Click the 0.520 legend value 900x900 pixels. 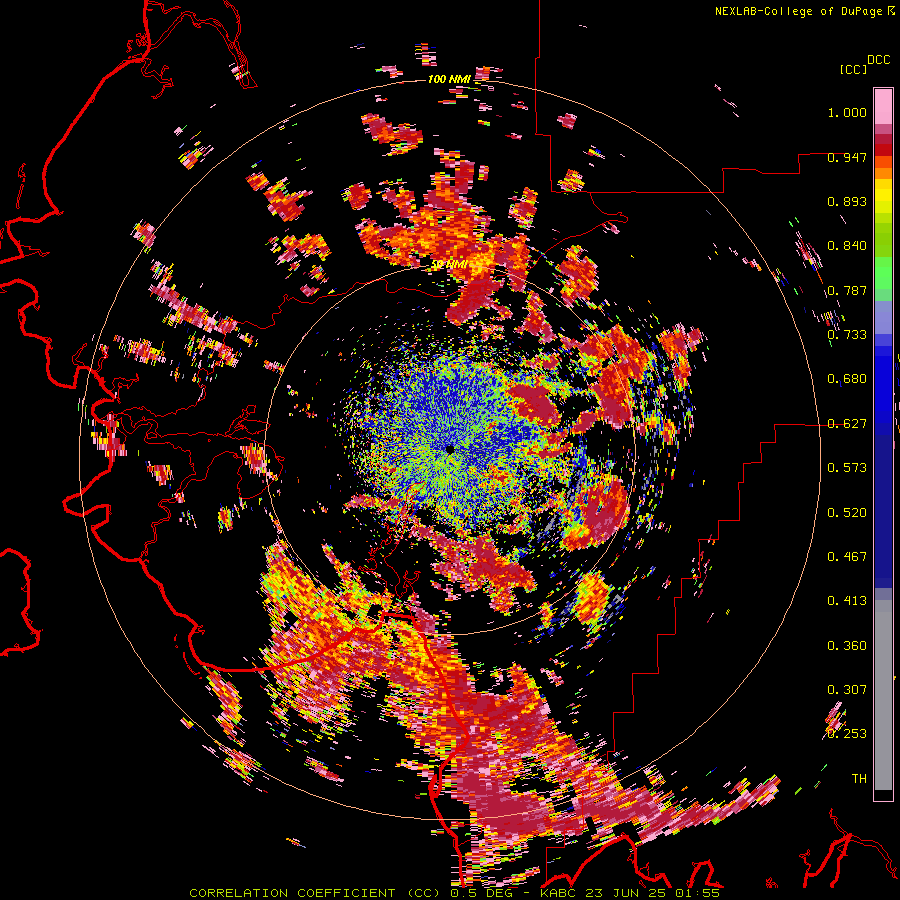pos(847,513)
